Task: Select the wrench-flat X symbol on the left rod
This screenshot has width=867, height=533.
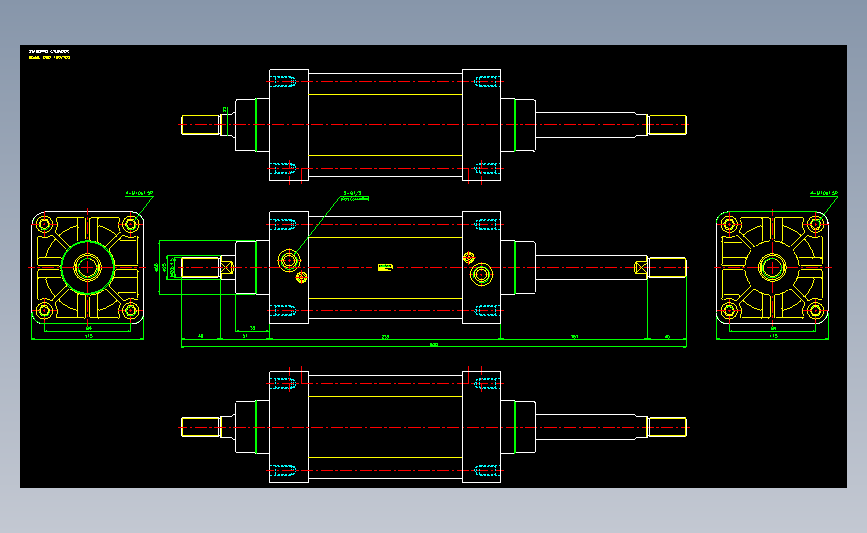Action: [x=227, y=268]
